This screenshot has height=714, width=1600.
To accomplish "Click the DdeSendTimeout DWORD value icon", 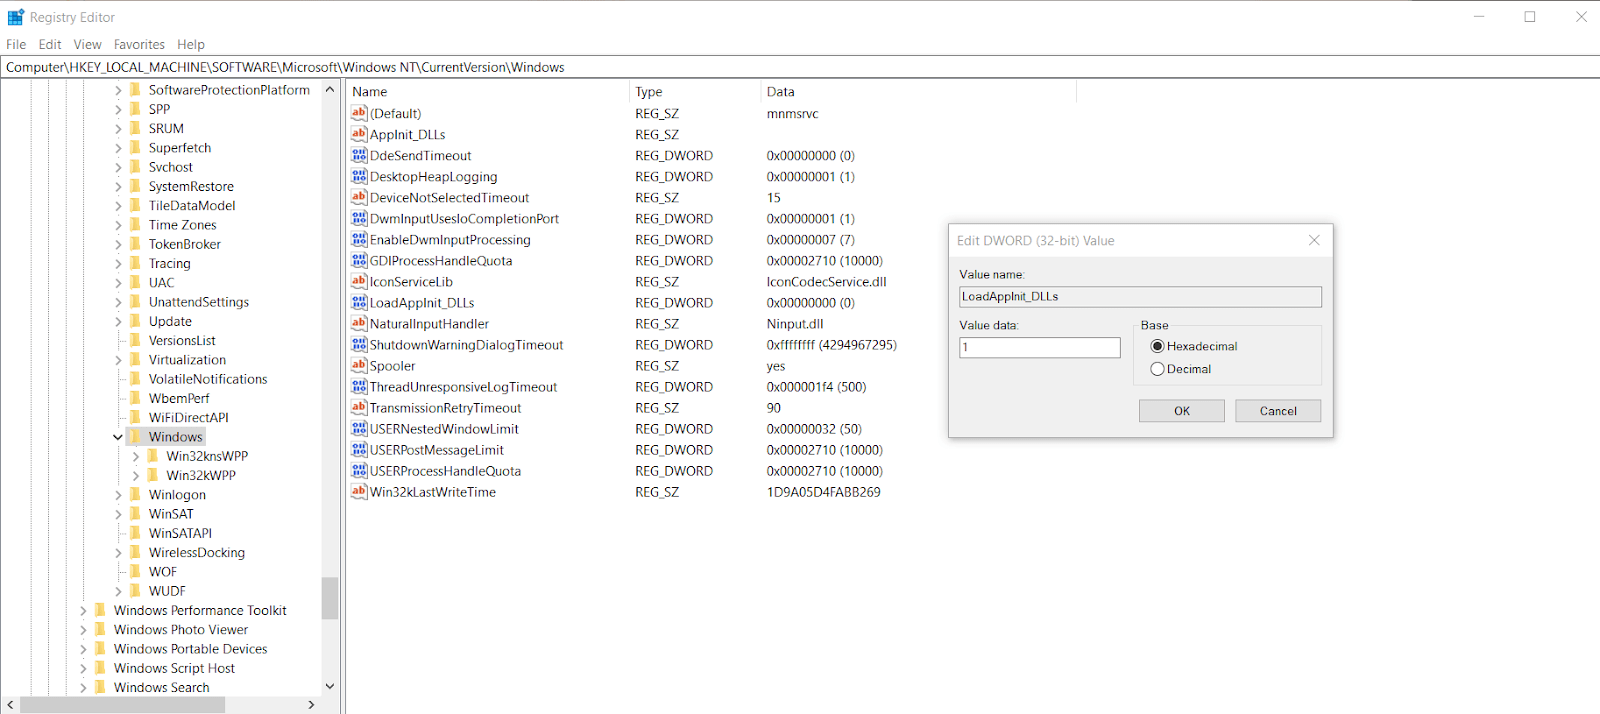I will click(x=359, y=155).
